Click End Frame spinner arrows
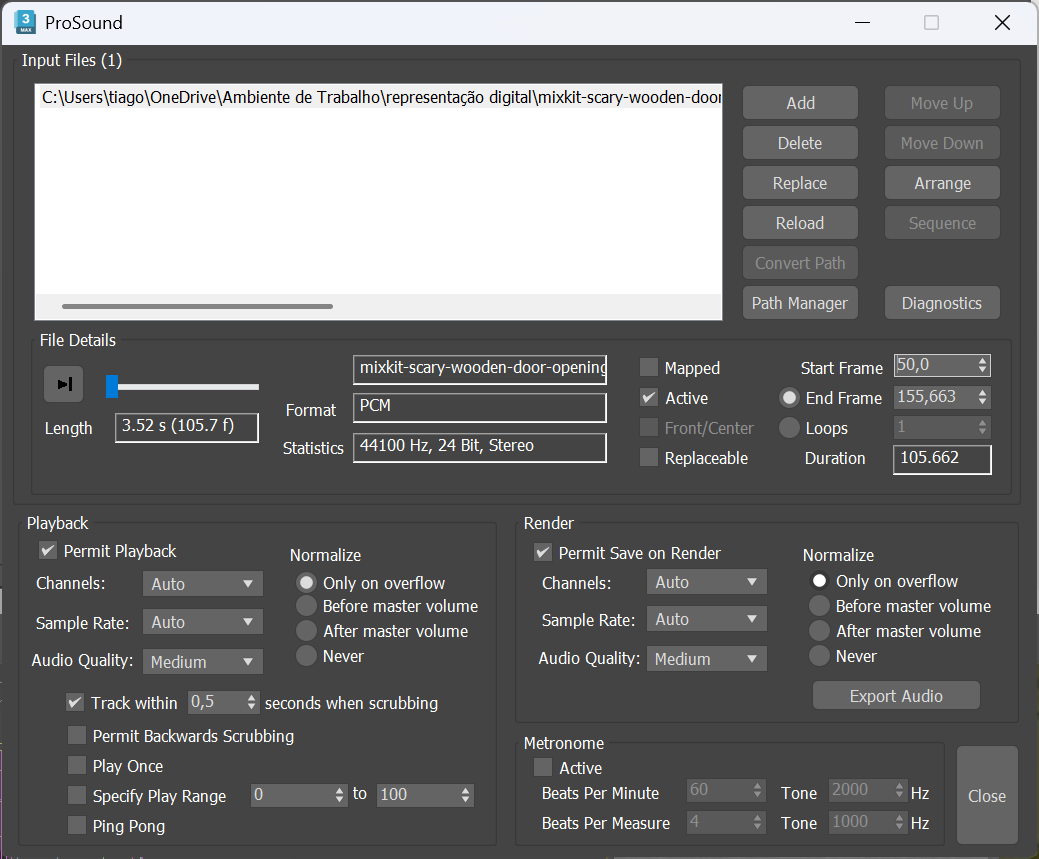This screenshot has width=1039, height=859. (983, 398)
